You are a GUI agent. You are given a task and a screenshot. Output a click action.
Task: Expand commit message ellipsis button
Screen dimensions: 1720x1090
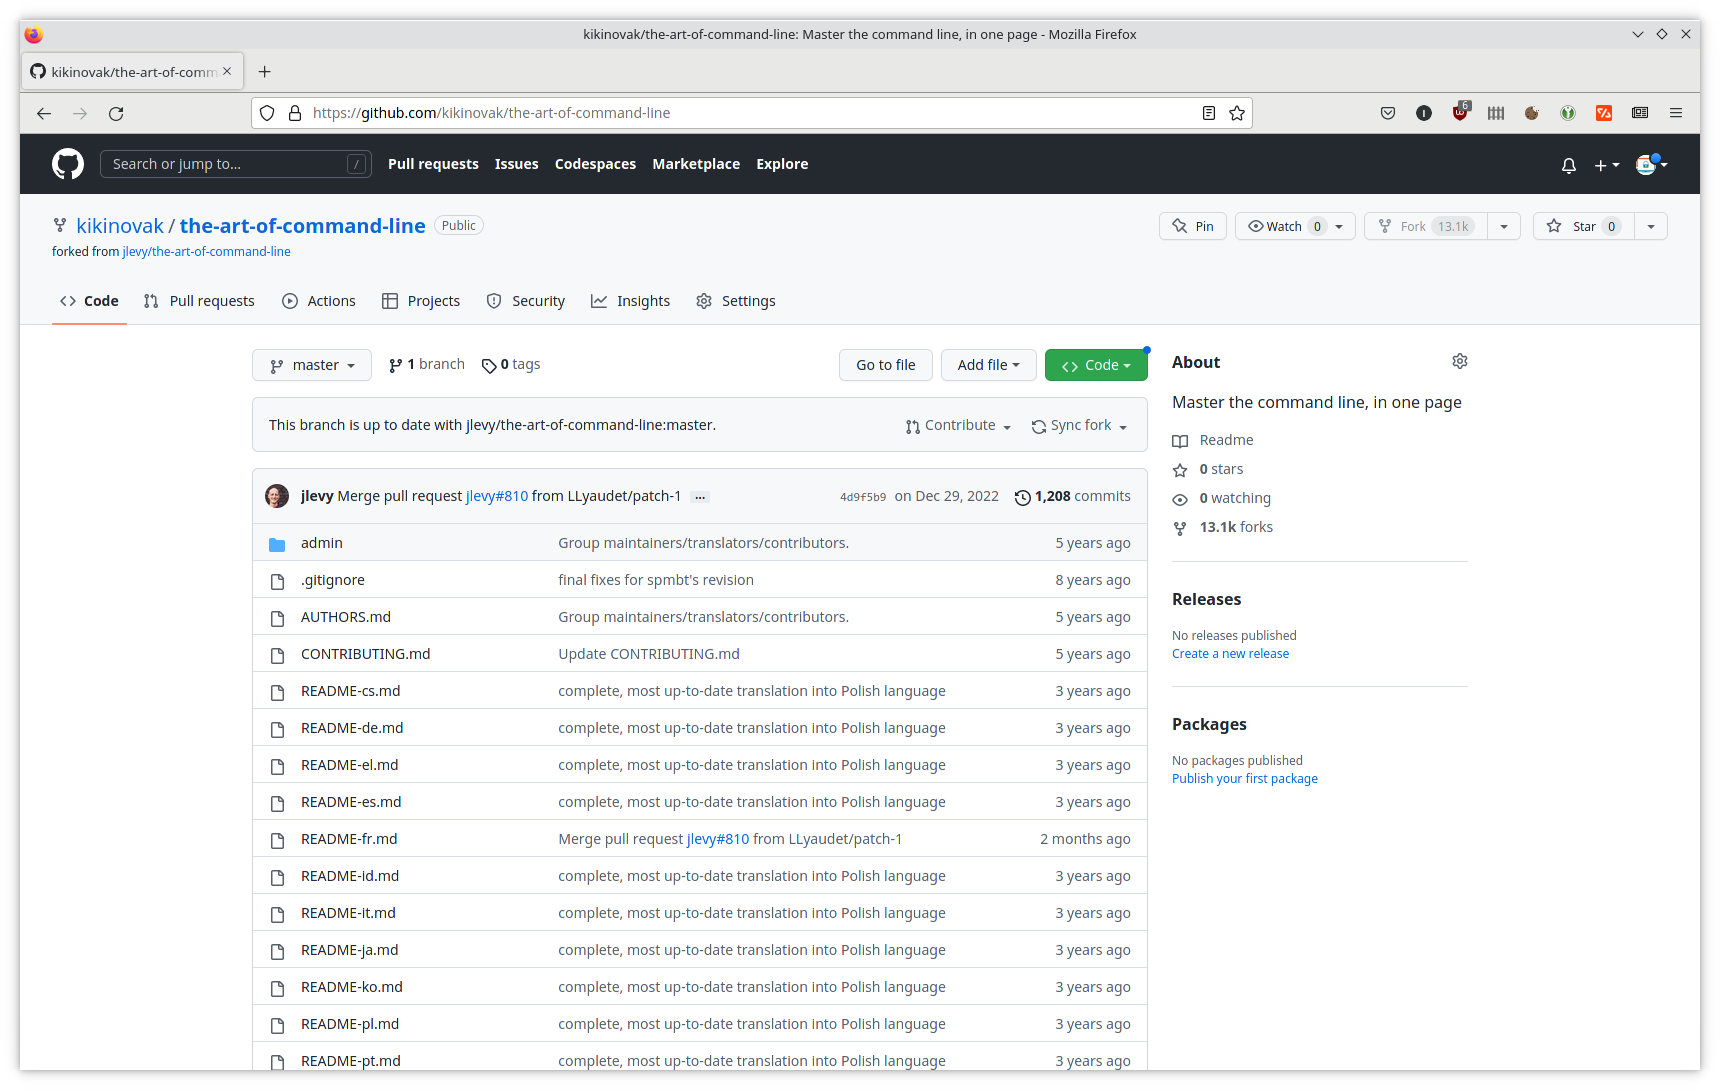700,497
